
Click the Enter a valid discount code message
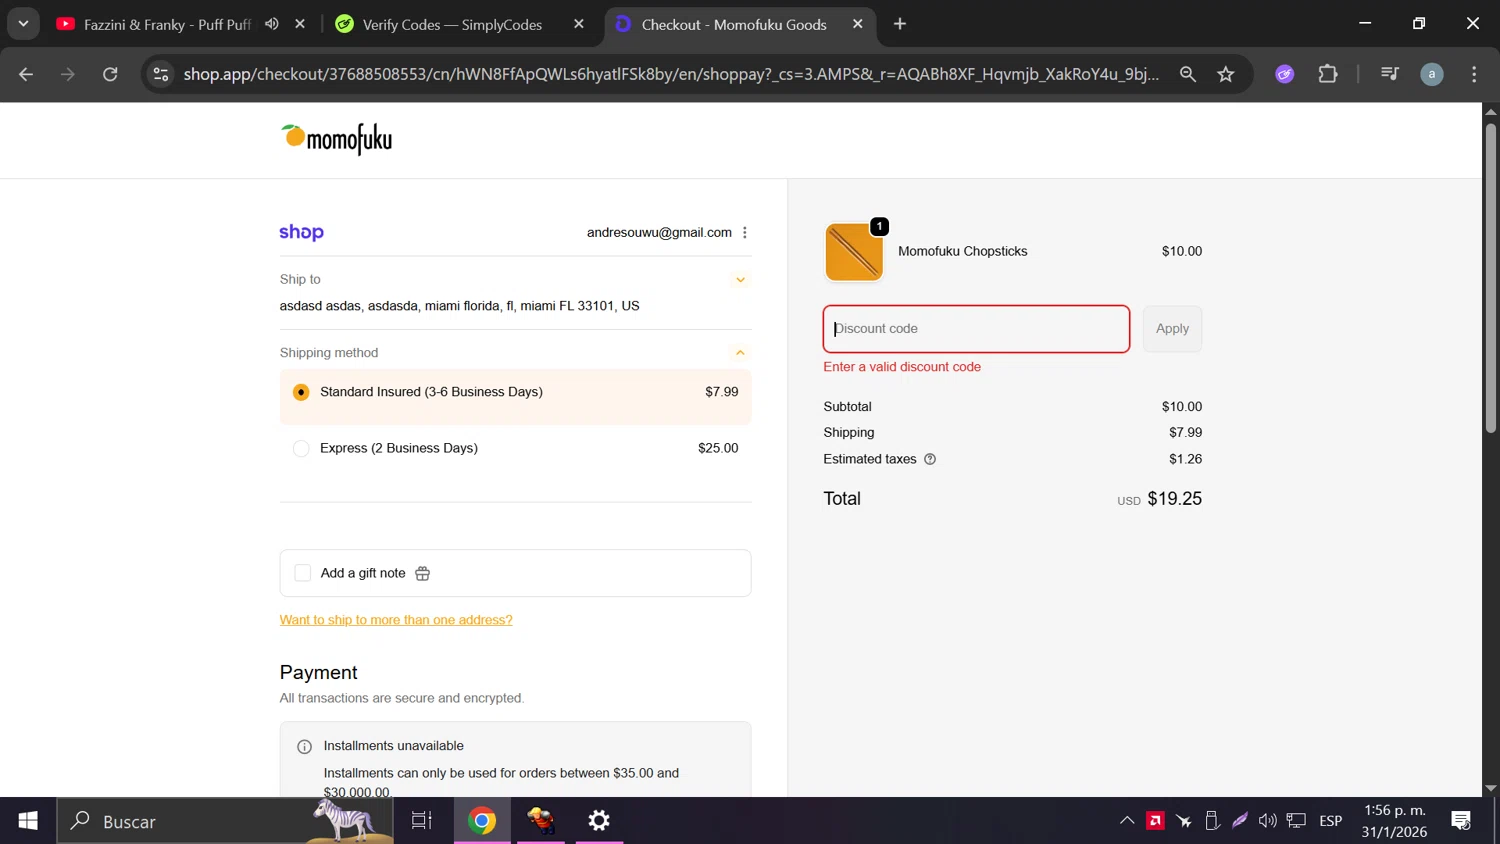(902, 367)
